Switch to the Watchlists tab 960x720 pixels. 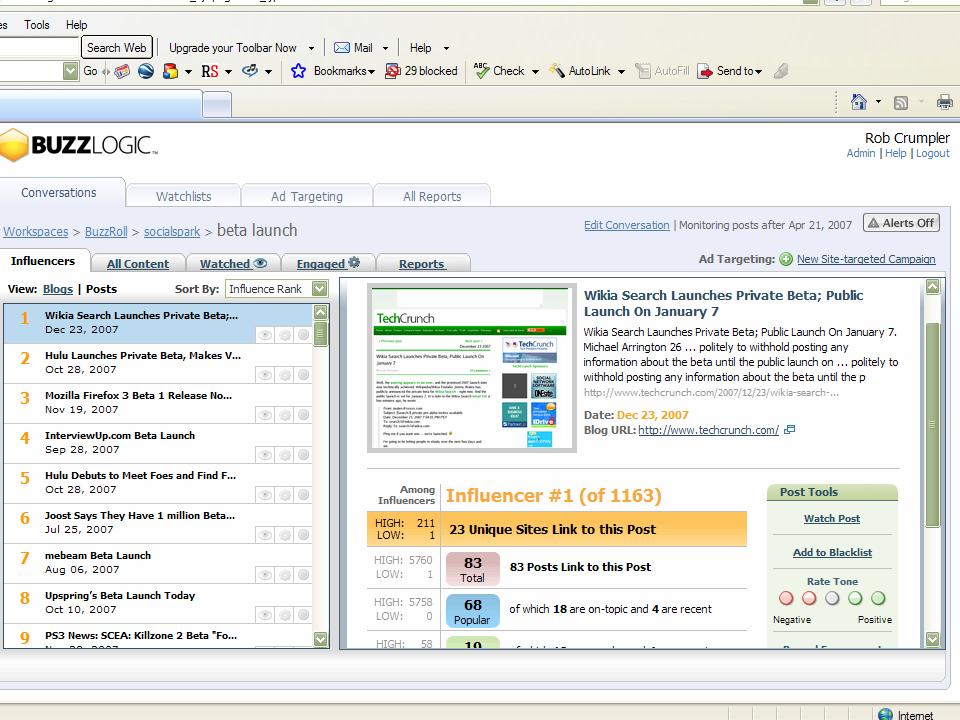pyautogui.click(x=183, y=196)
